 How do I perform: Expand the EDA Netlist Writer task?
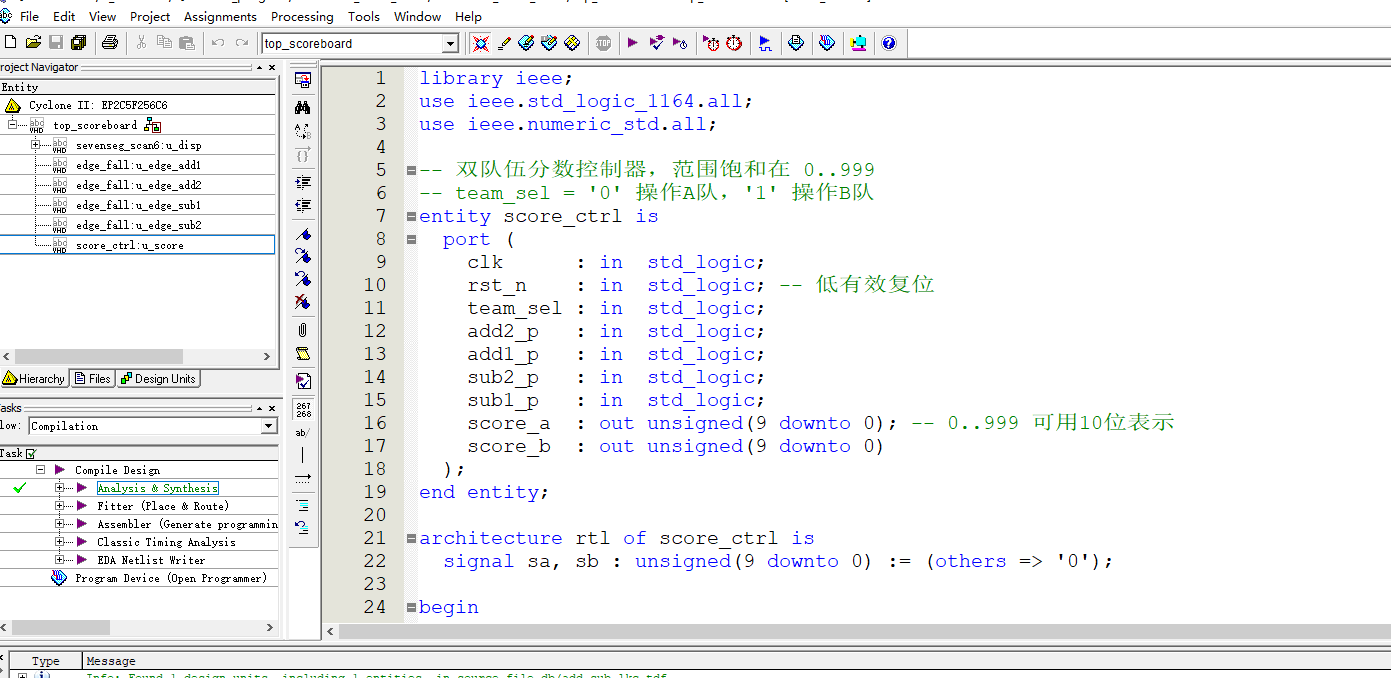point(60,560)
